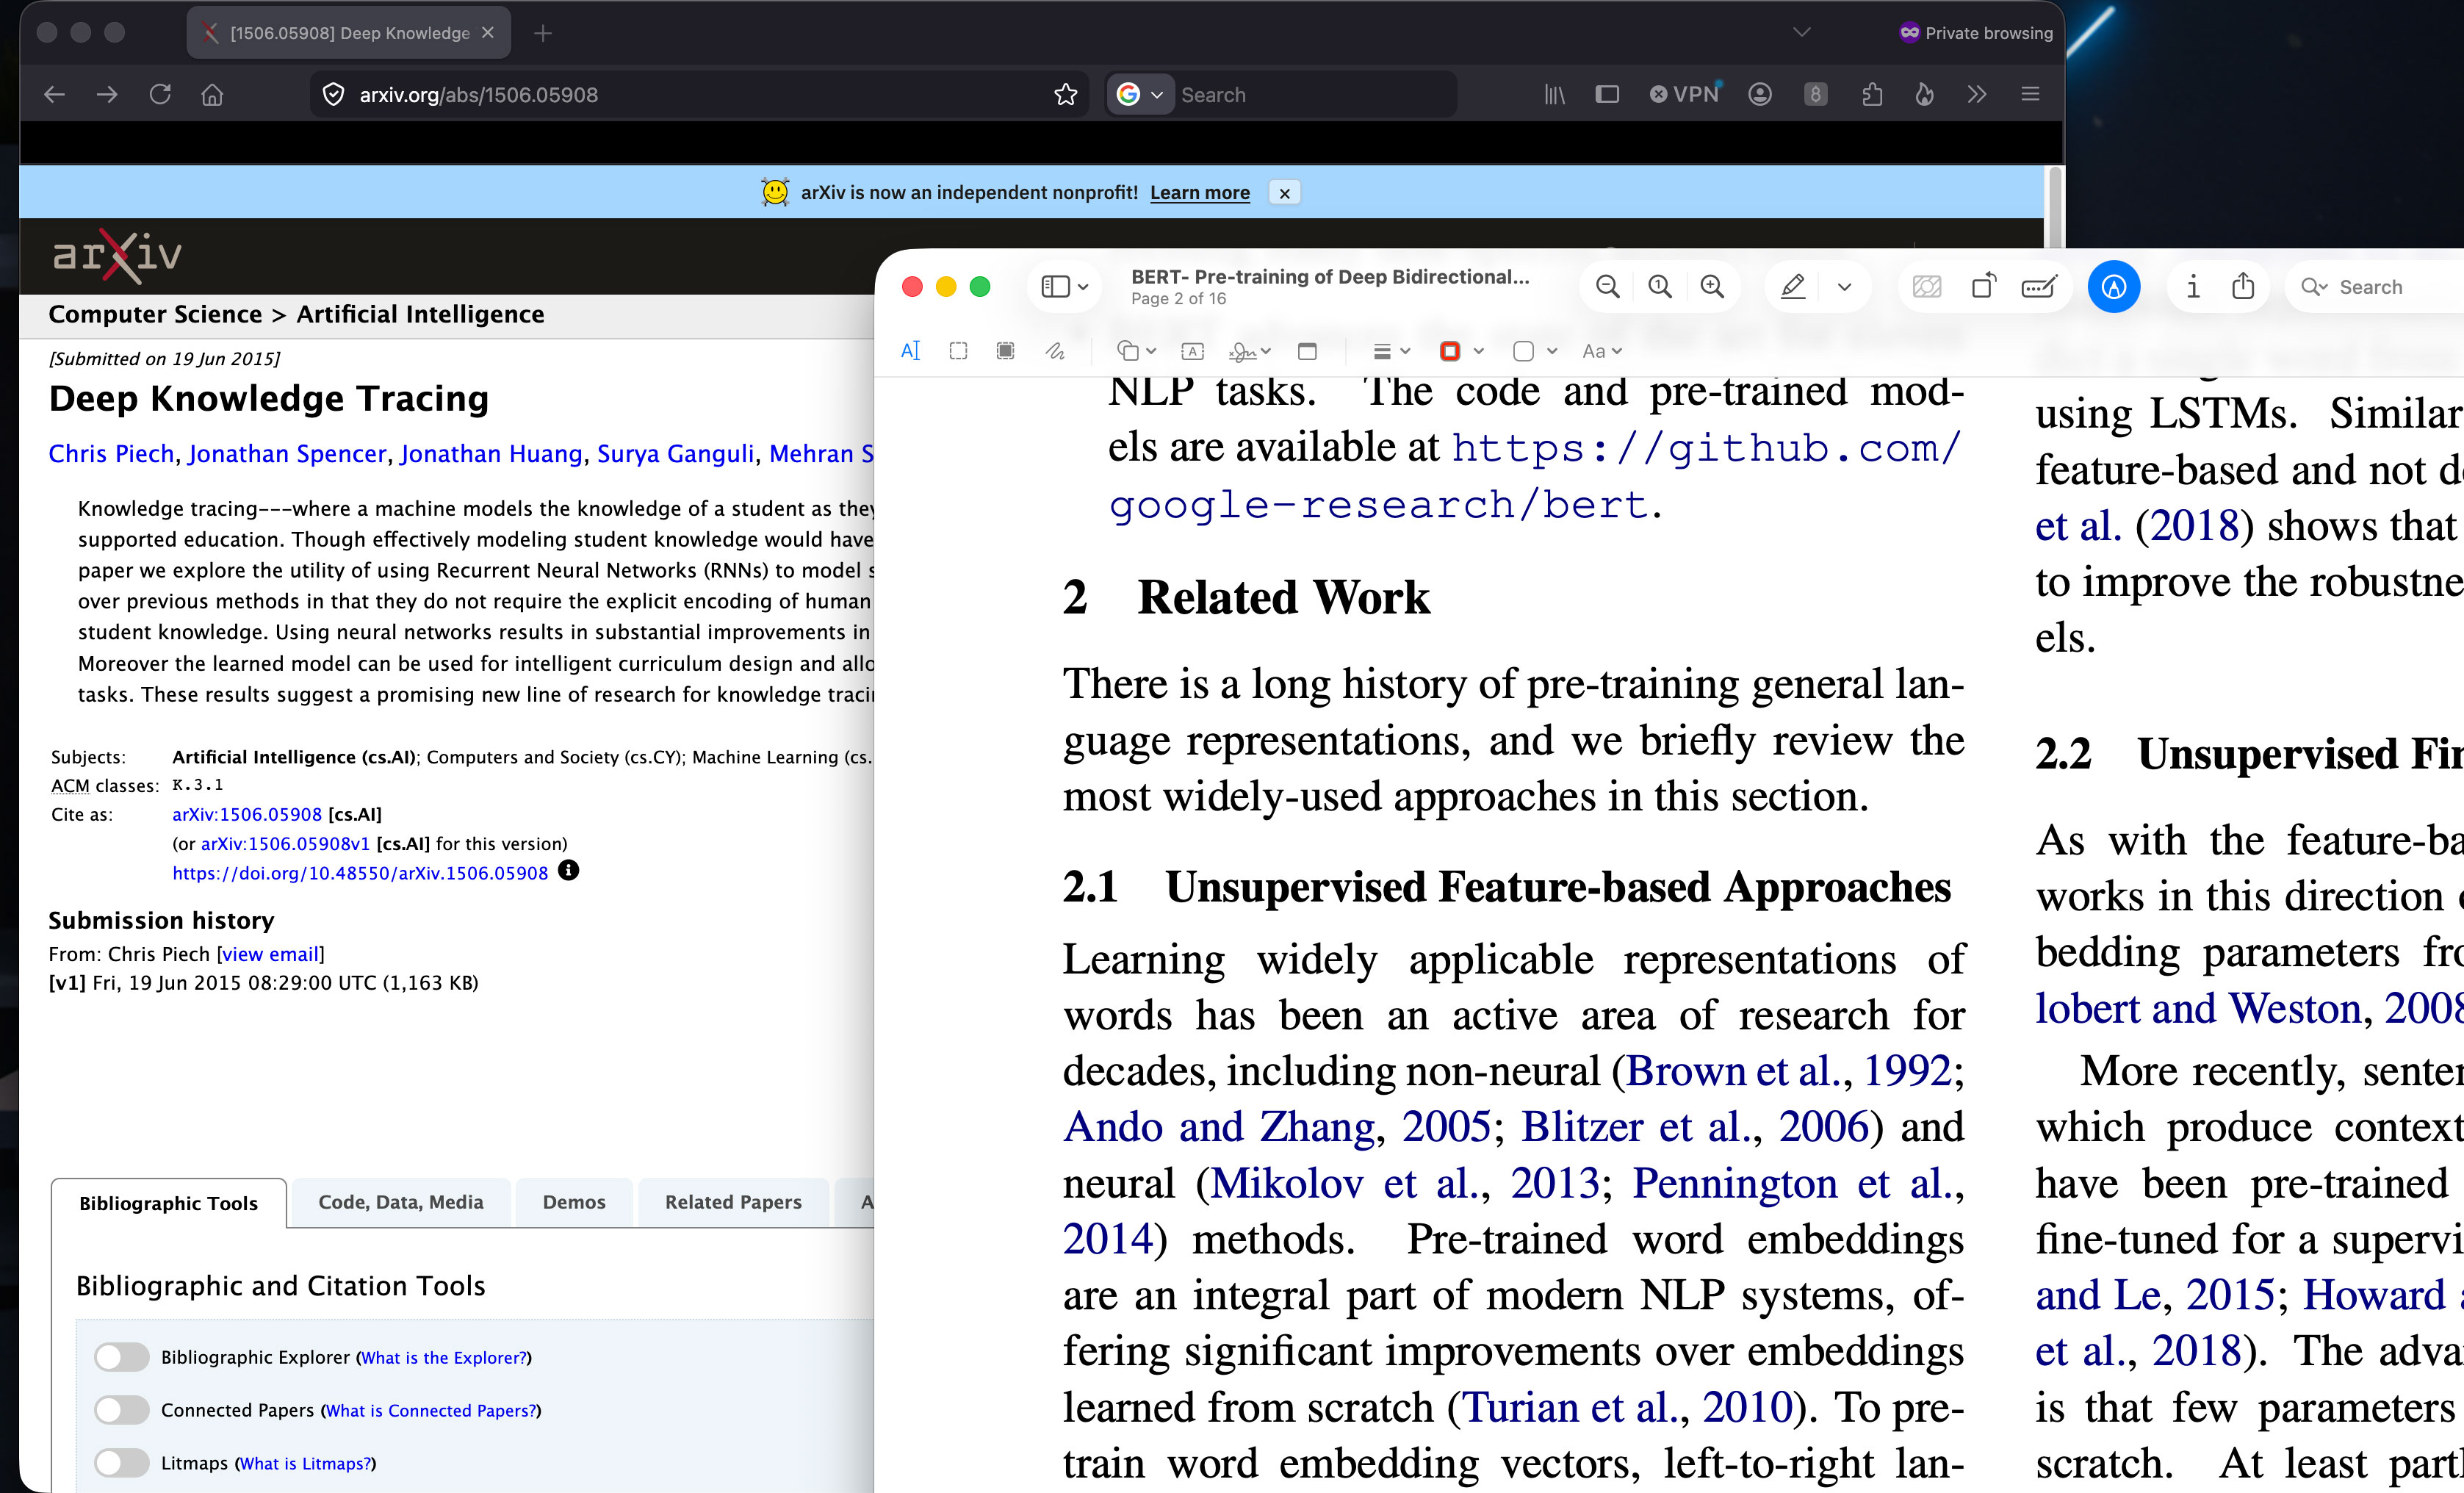The width and height of the screenshot is (2464, 1493).
Task: Open the Code, Data, Media tab
Action: [x=400, y=1202]
